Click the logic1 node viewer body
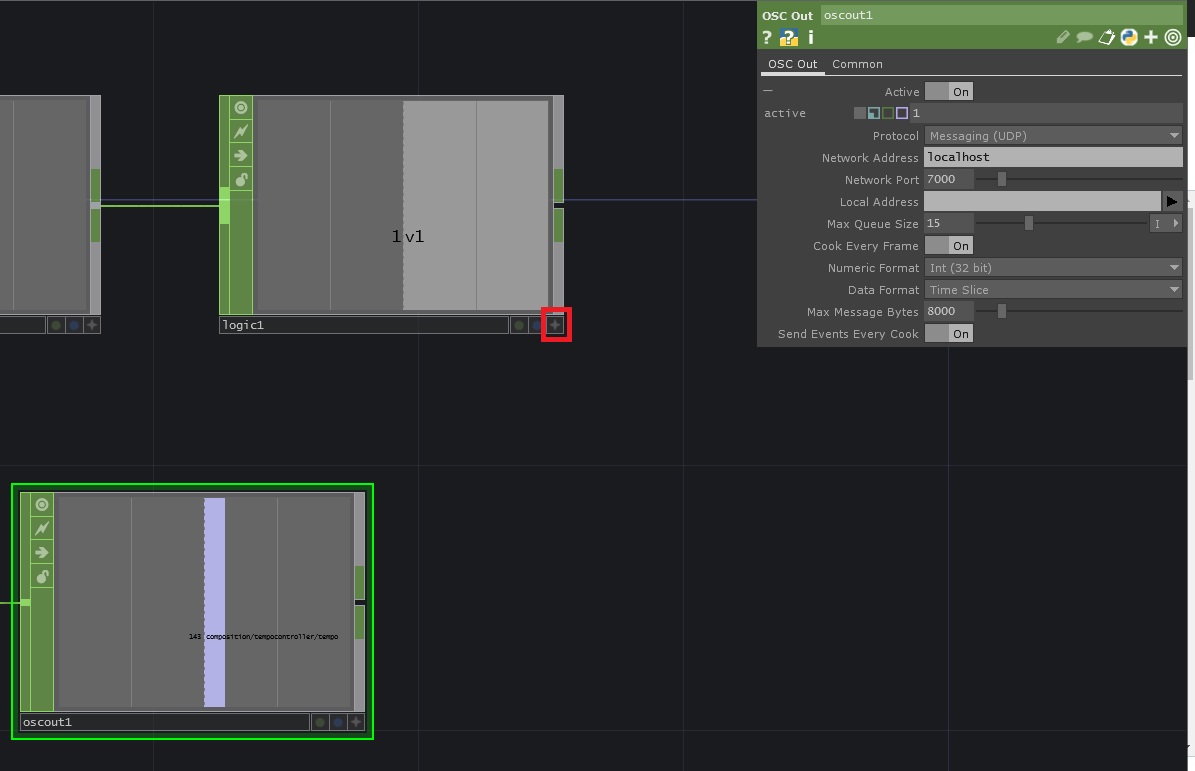This screenshot has width=1195, height=771. (402, 206)
